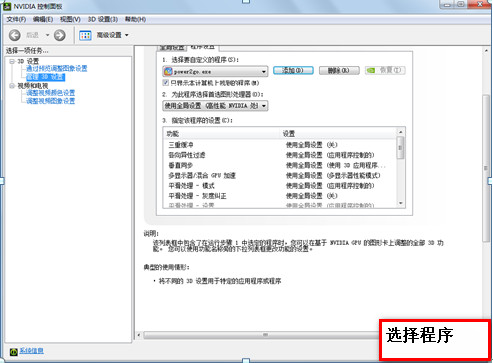Viewport: 493px width, 363px height.
Task: Open the 3D 设置(3) menu
Action: tap(103, 19)
